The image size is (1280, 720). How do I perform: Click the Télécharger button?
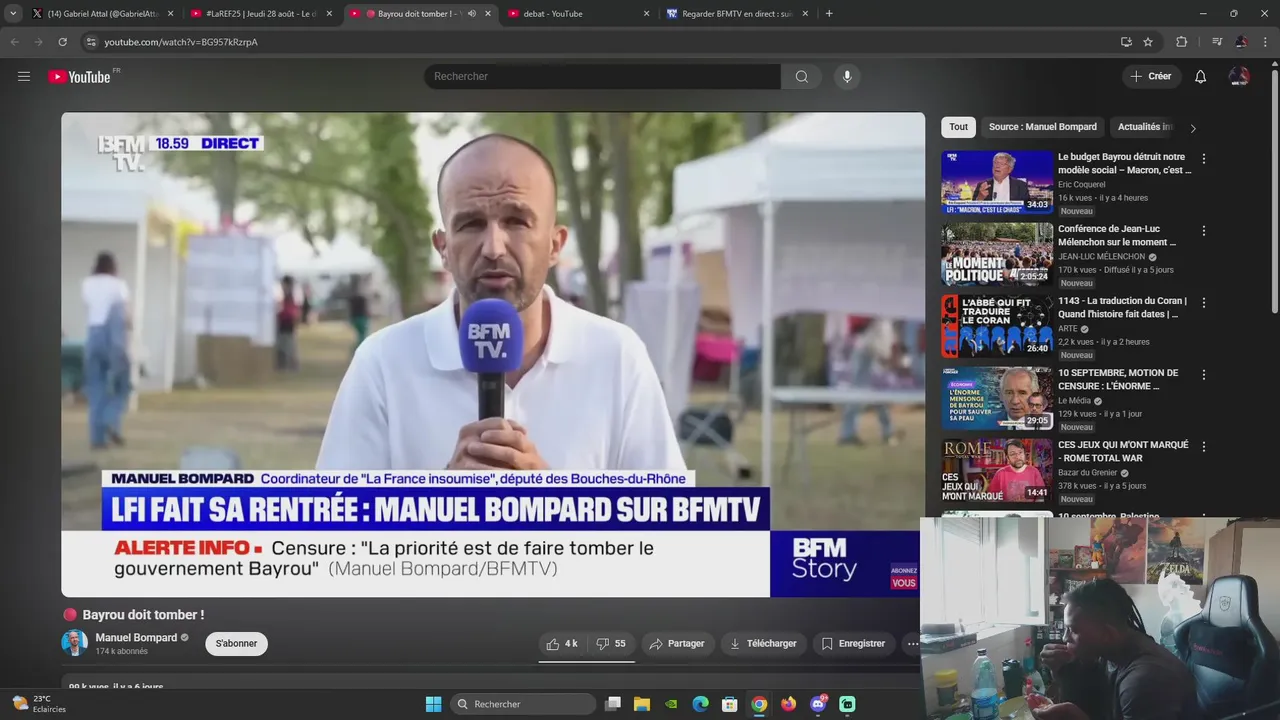pos(763,644)
